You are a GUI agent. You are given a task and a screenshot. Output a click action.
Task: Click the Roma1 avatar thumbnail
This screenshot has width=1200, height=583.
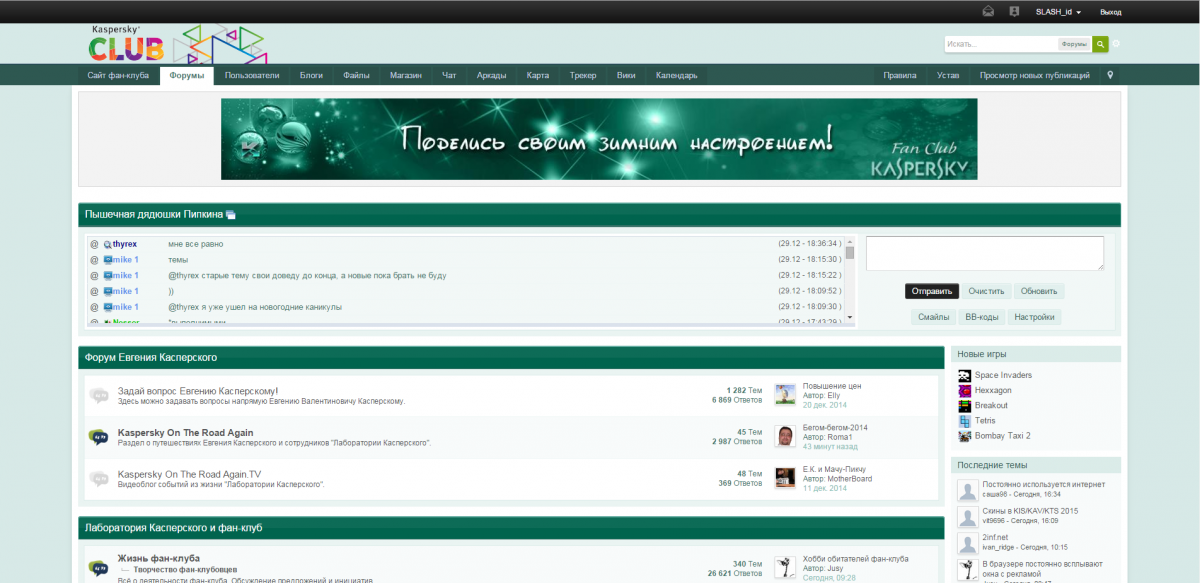(x=785, y=437)
